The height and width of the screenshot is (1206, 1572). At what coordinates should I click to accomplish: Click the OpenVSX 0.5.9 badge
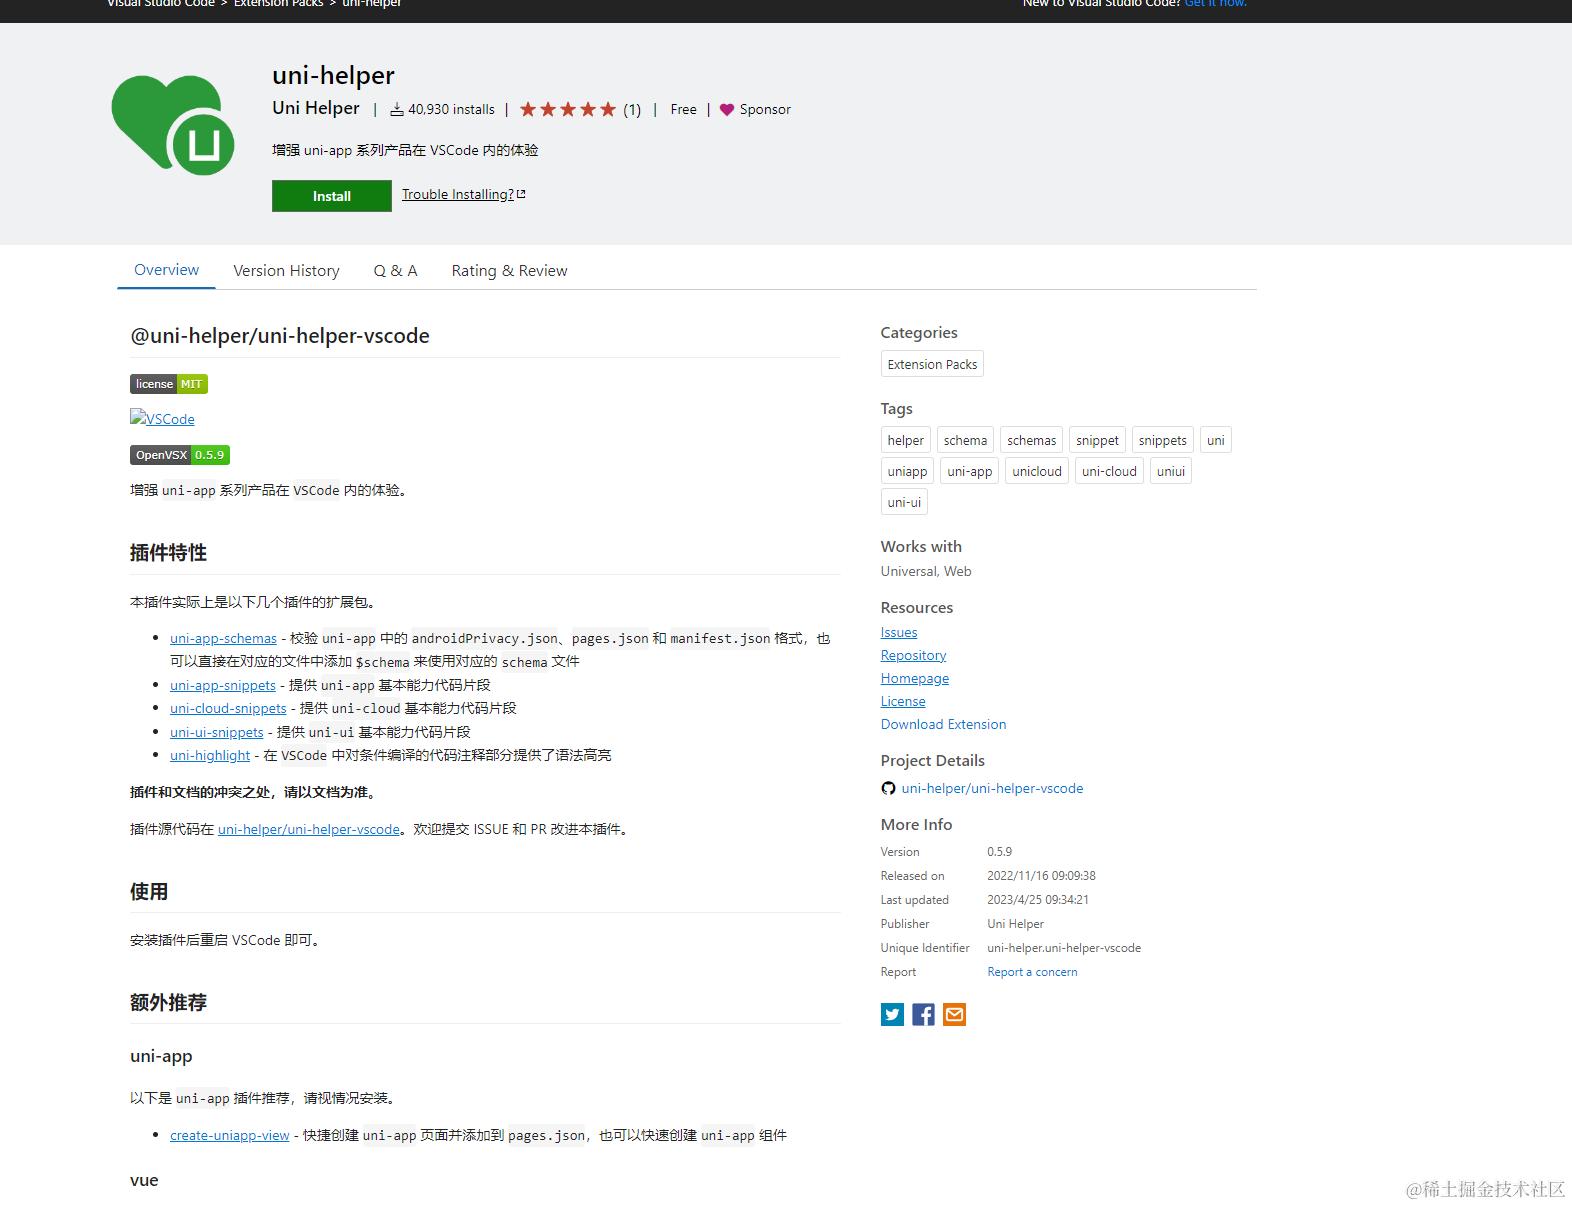click(180, 455)
